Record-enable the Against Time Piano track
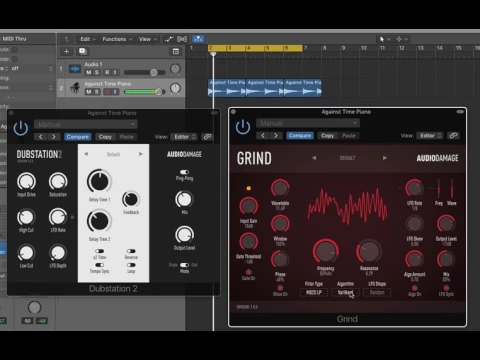 tap(107, 92)
